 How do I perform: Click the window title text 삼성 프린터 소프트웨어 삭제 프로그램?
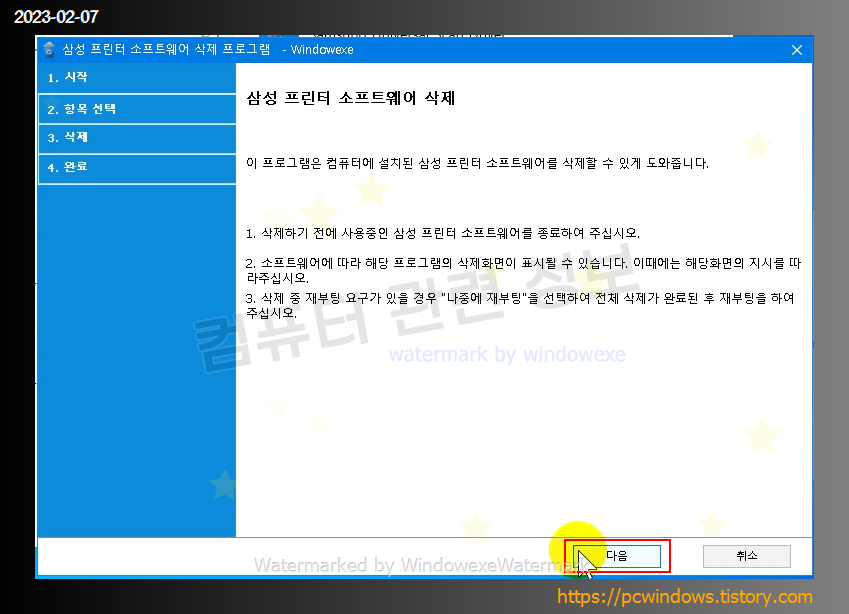click(166, 50)
